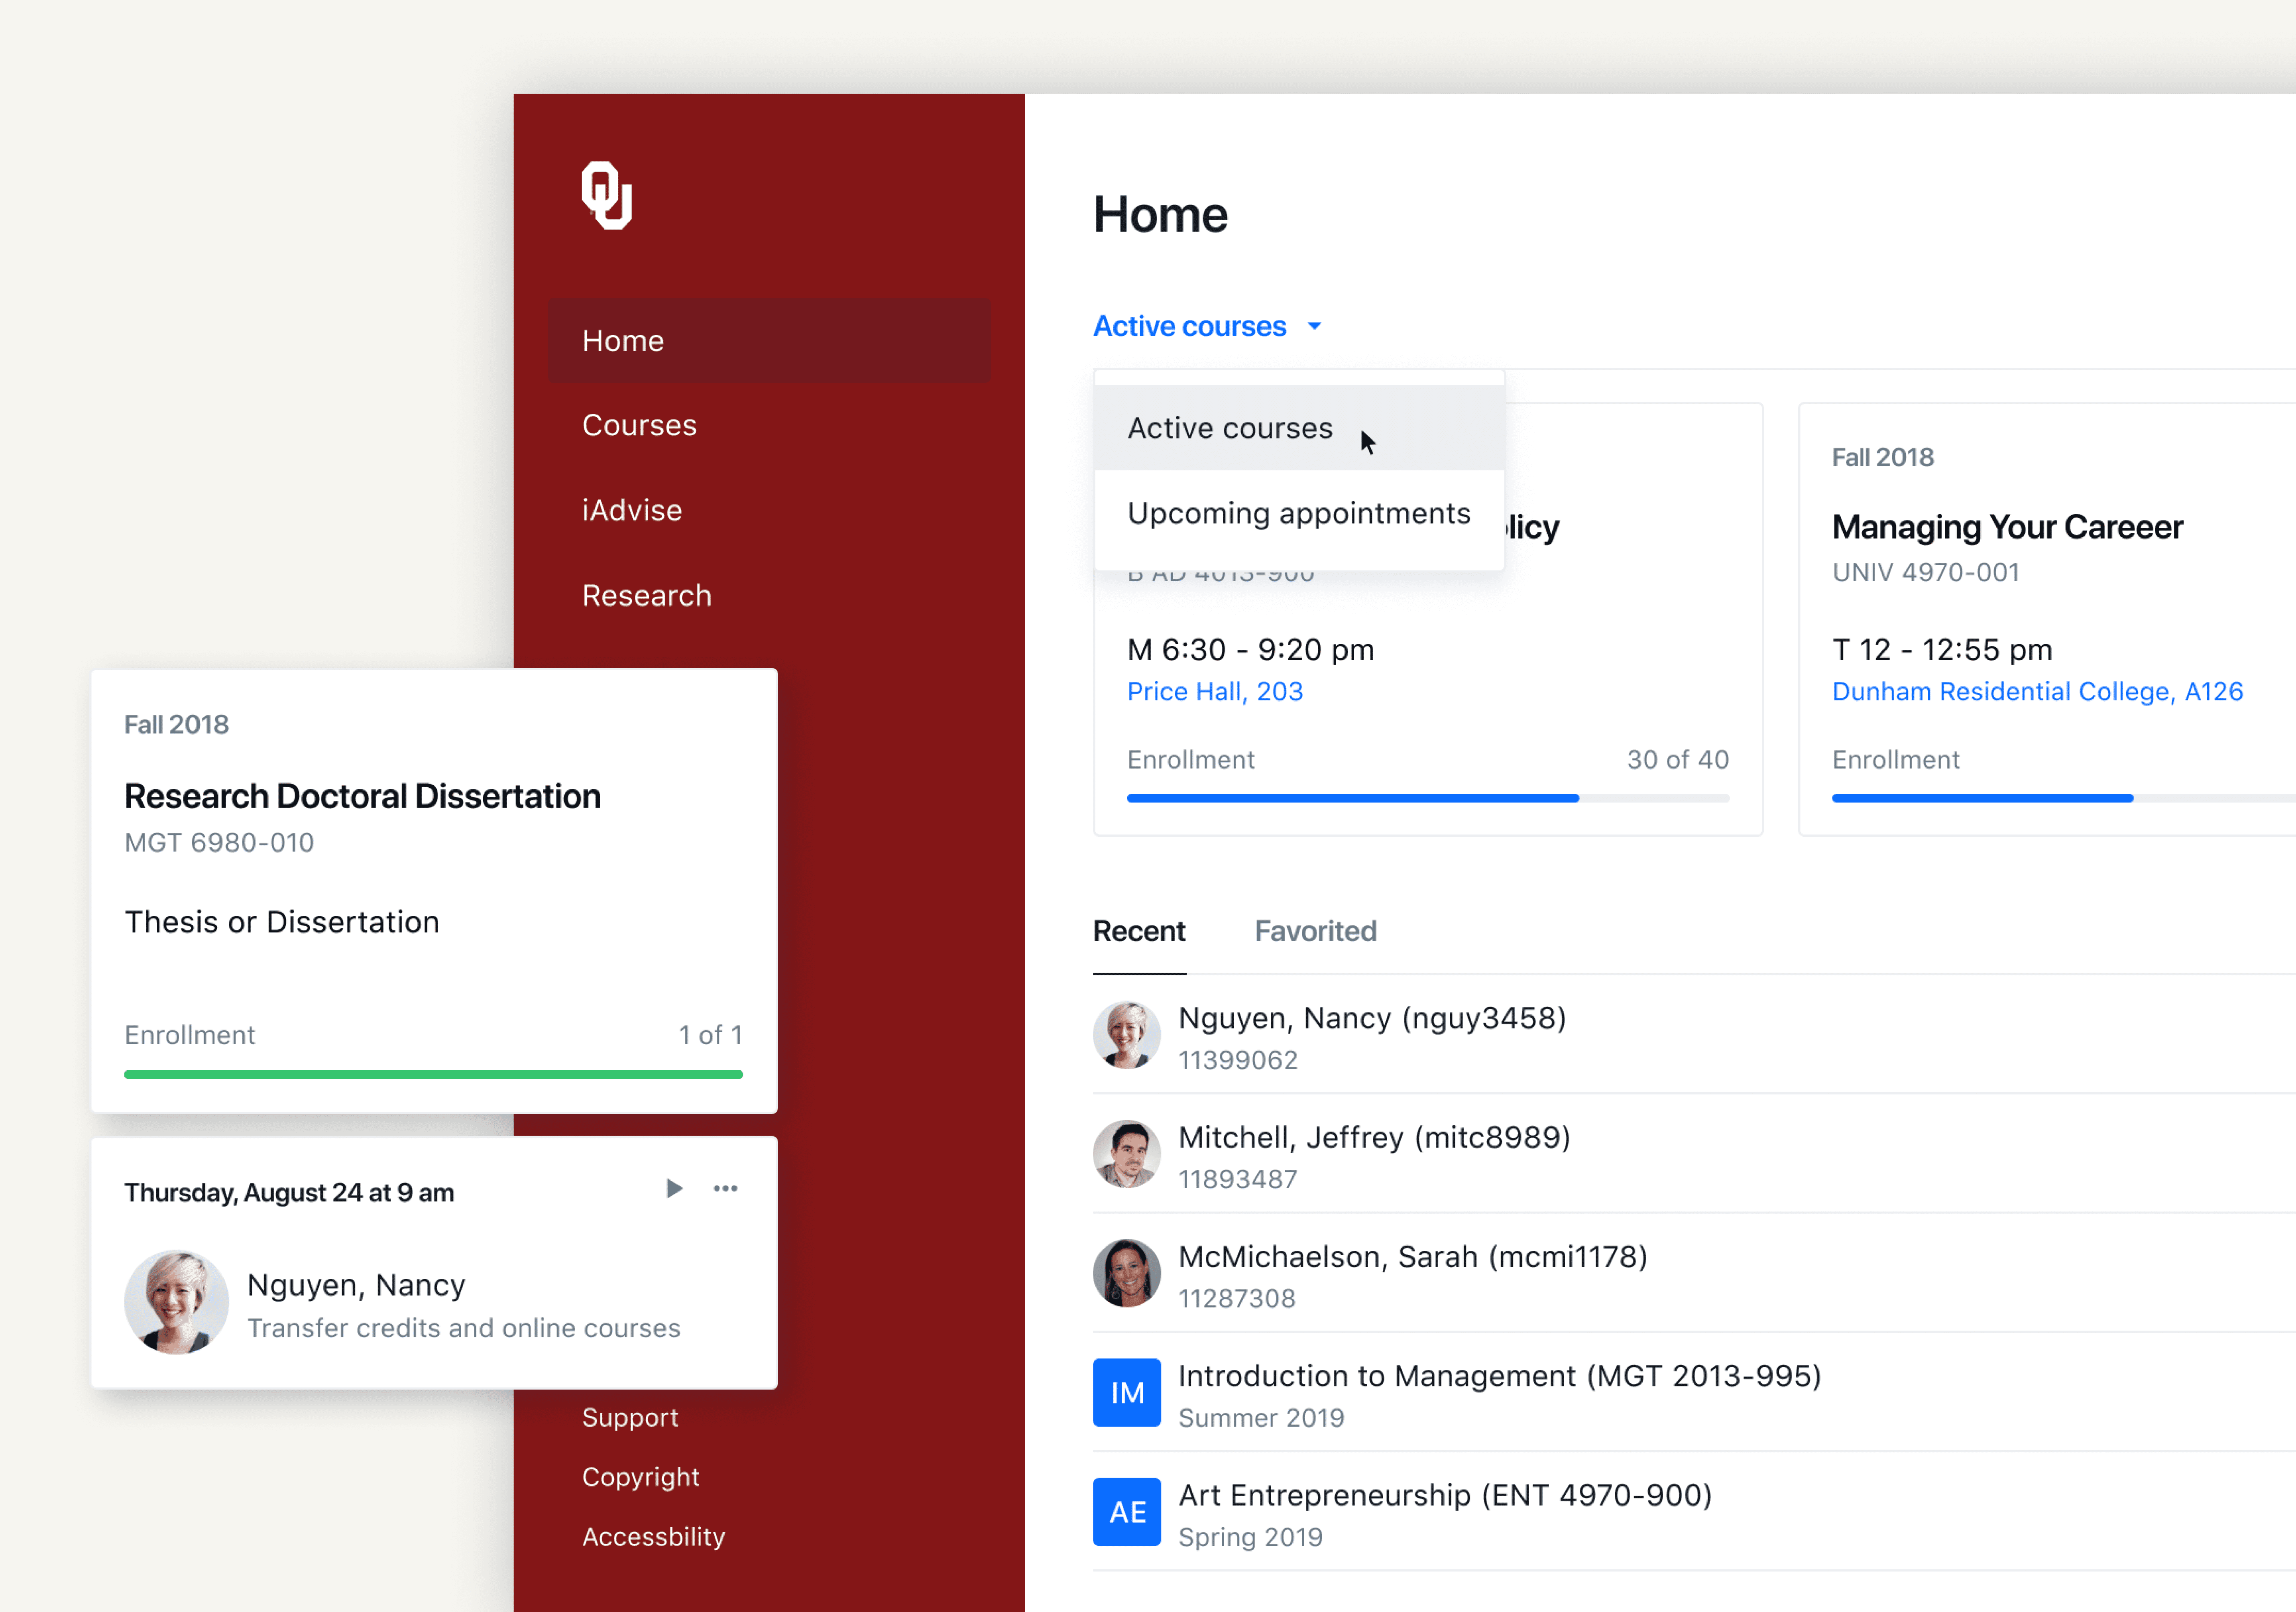Screen dimensions: 2296x1612
Task: Click Jeffrey Mitchell's avatar photo
Action: click(1126, 1154)
